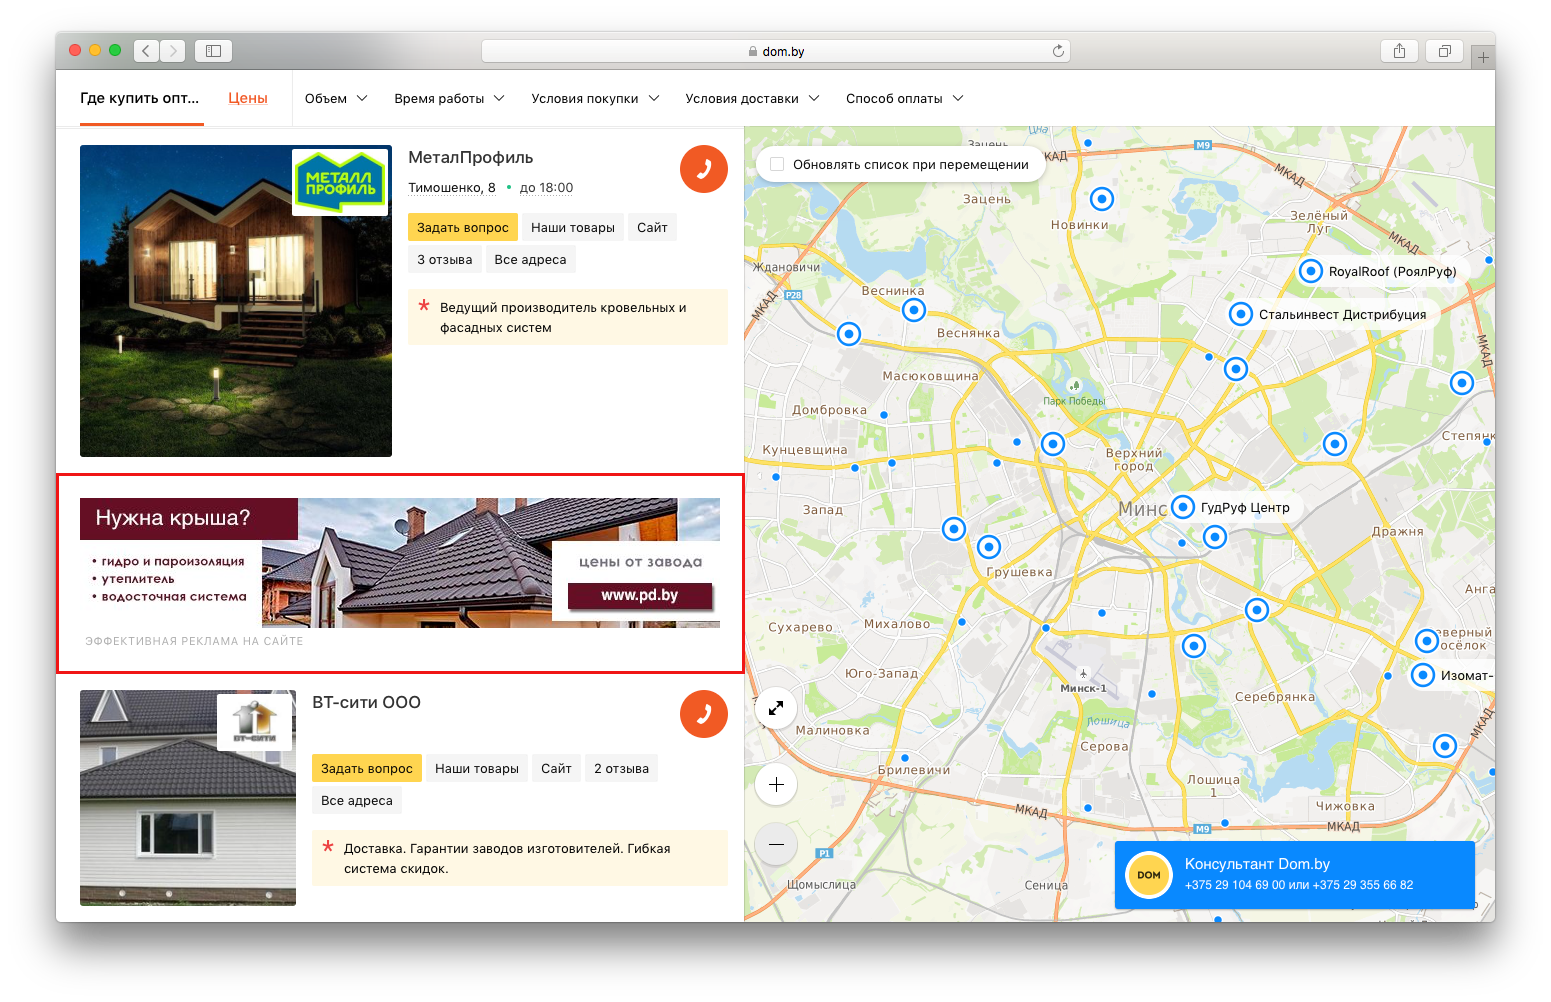The image size is (1551, 1002).
Task: Show all Safari tabs overview
Action: click(x=1444, y=51)
